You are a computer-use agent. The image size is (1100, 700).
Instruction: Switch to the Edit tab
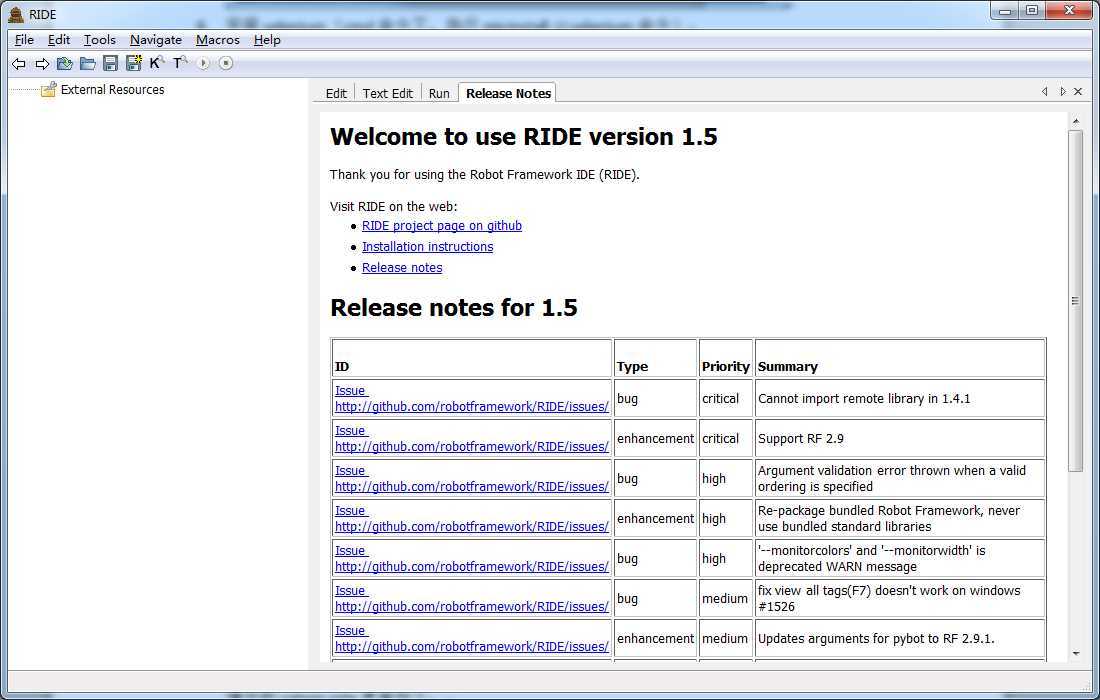coord(336,93)
